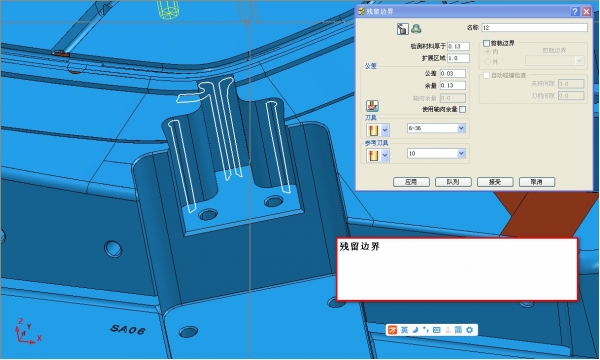The width and height of the screenshot is (600, 360).
Task: Click the green stock-model icon in the dialog
Action: 416,28
